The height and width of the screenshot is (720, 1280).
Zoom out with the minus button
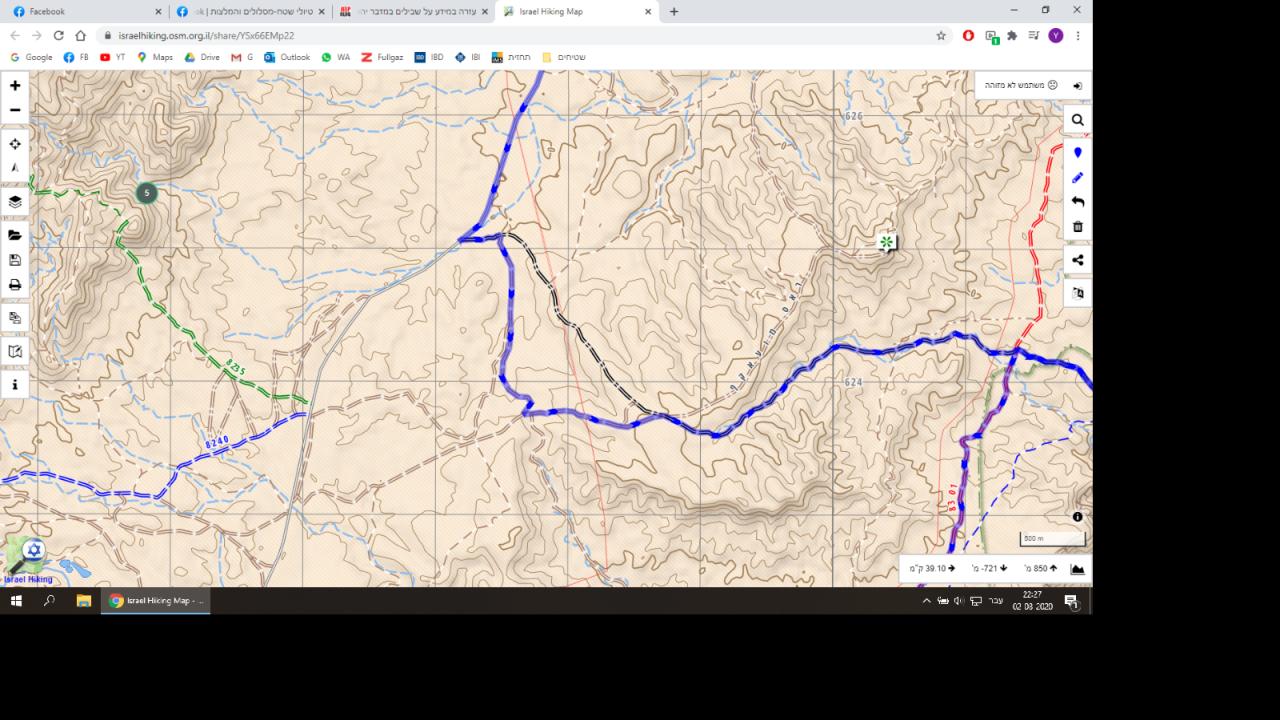15,110
